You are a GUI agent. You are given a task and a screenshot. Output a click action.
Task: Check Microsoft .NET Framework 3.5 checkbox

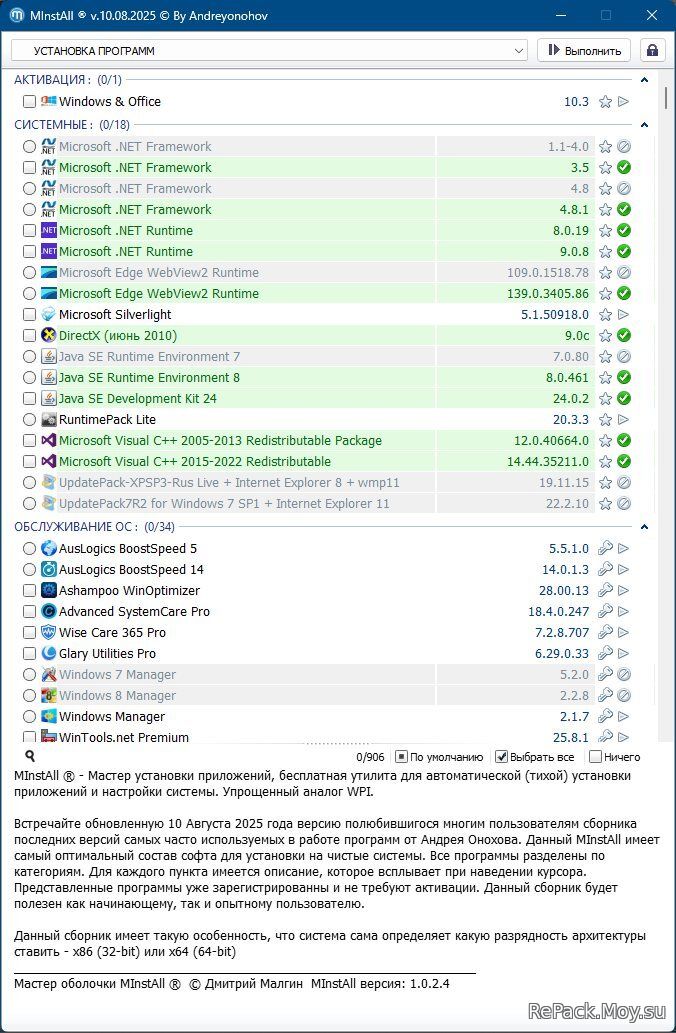tap(29, 167)
